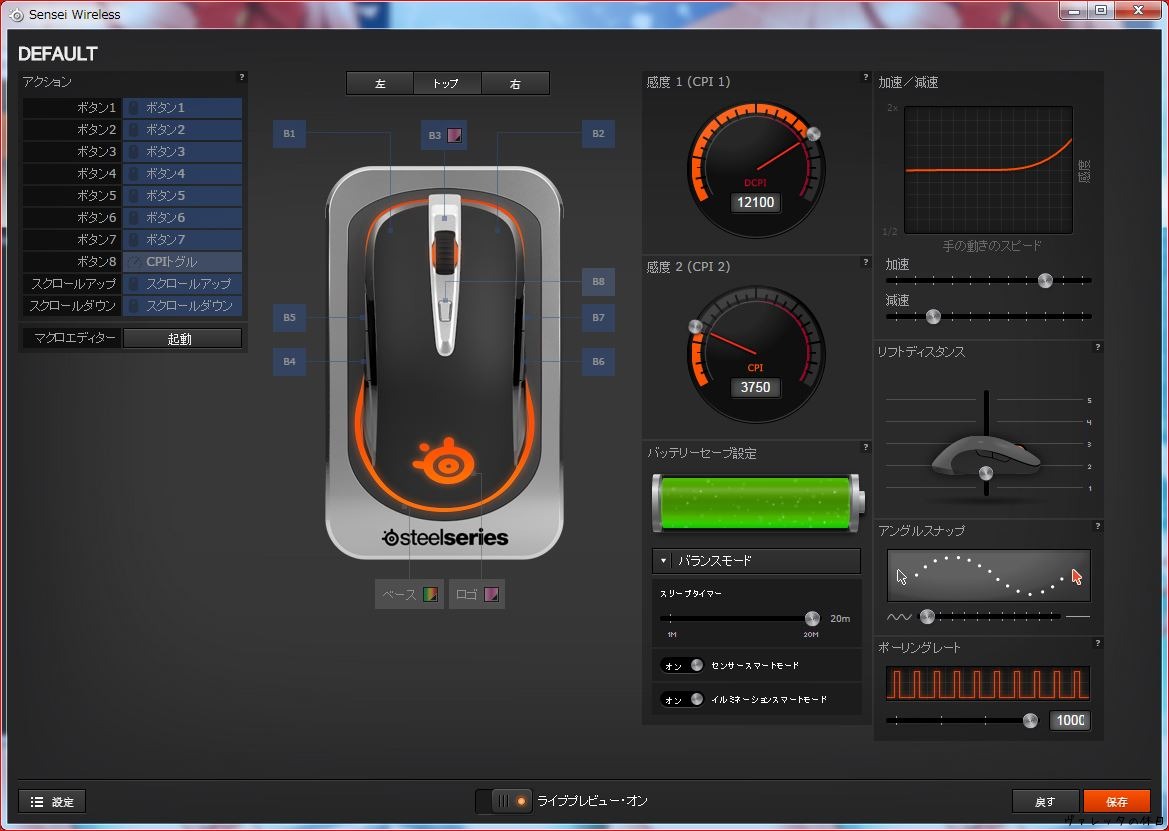The width and height of the screenshot is (1169, 831).
Task: Open help for ポーリングレート
Action: click(x=1097, y=643)
